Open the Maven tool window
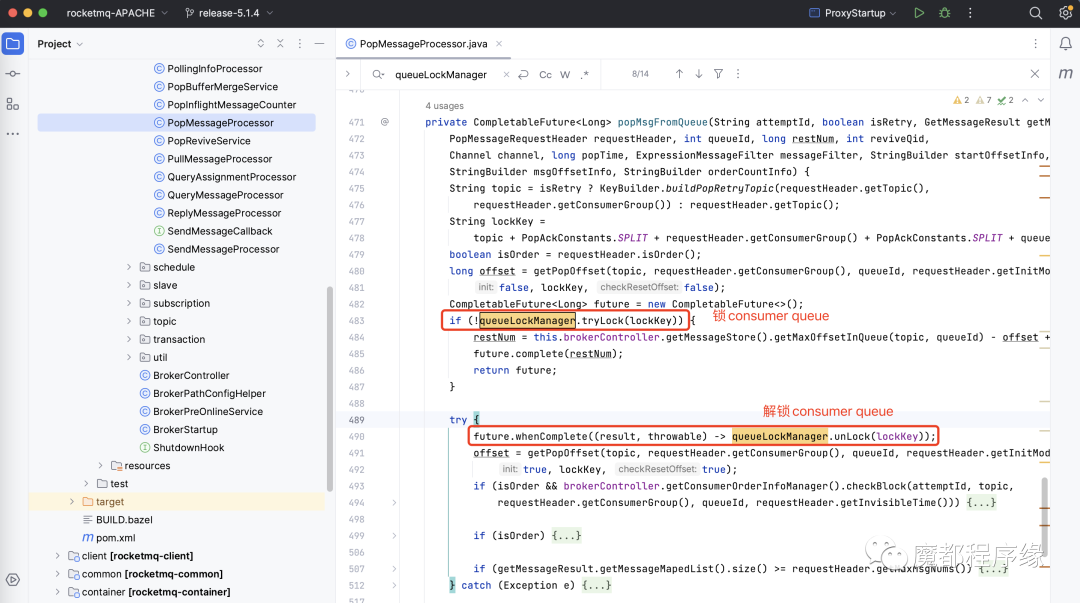Image resolution: width=1080 pixels, height=603 pixels. click(x=1065, y=74)
